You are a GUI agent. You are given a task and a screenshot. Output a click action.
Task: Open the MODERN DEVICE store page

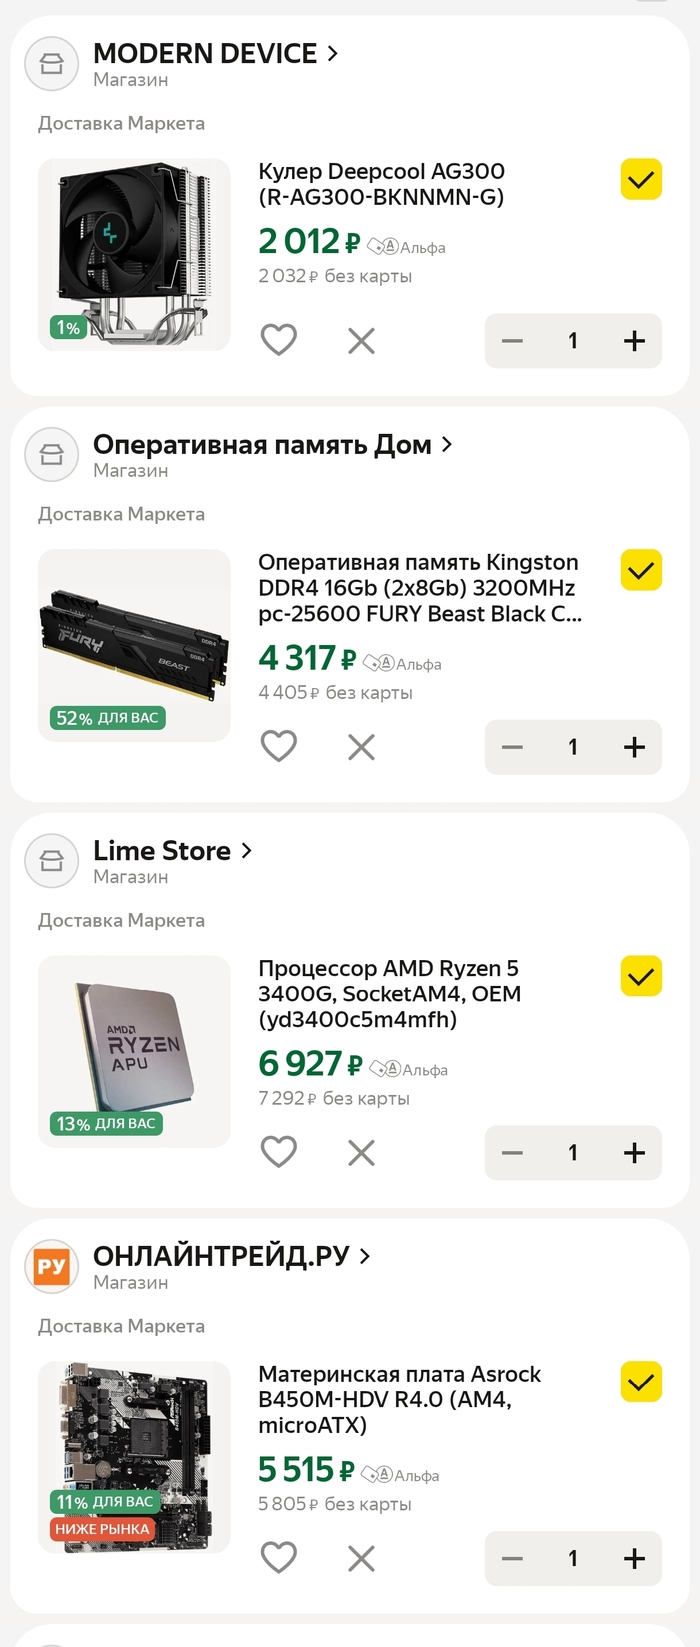point(208,53)
